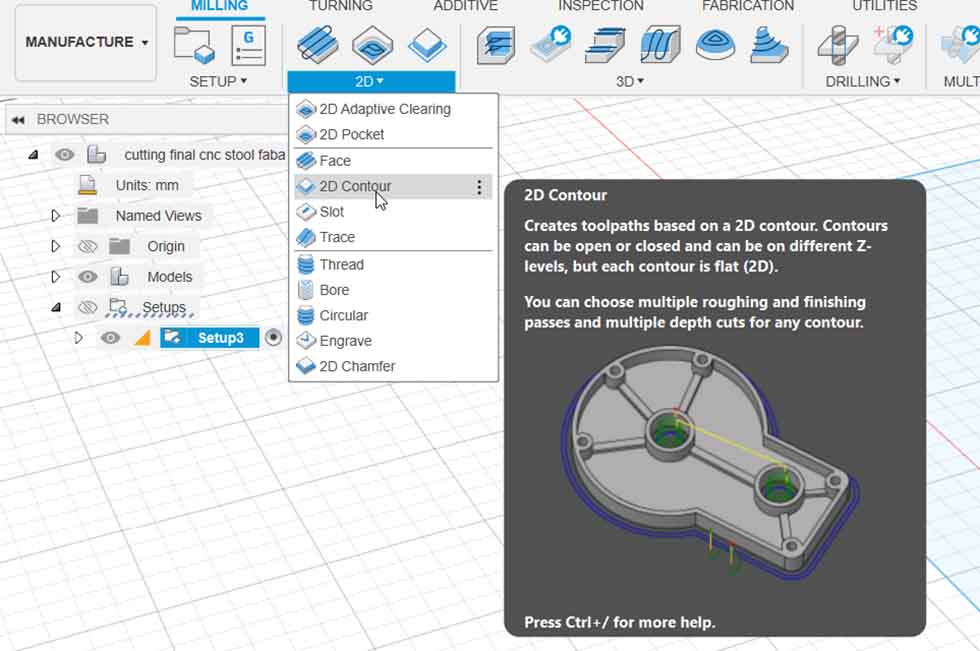Collapse the Setups node
This screenshot has height=651, width=980.
tap(56, 307)
